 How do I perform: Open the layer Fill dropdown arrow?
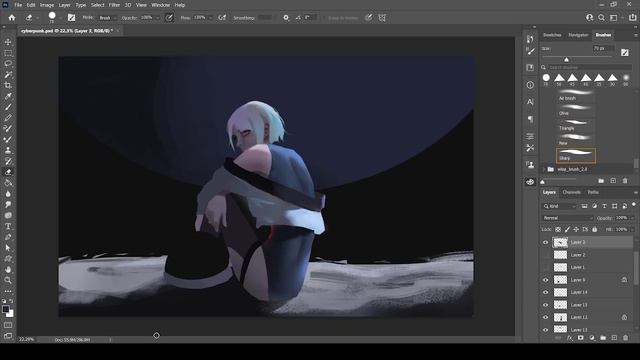click(632, 229)
